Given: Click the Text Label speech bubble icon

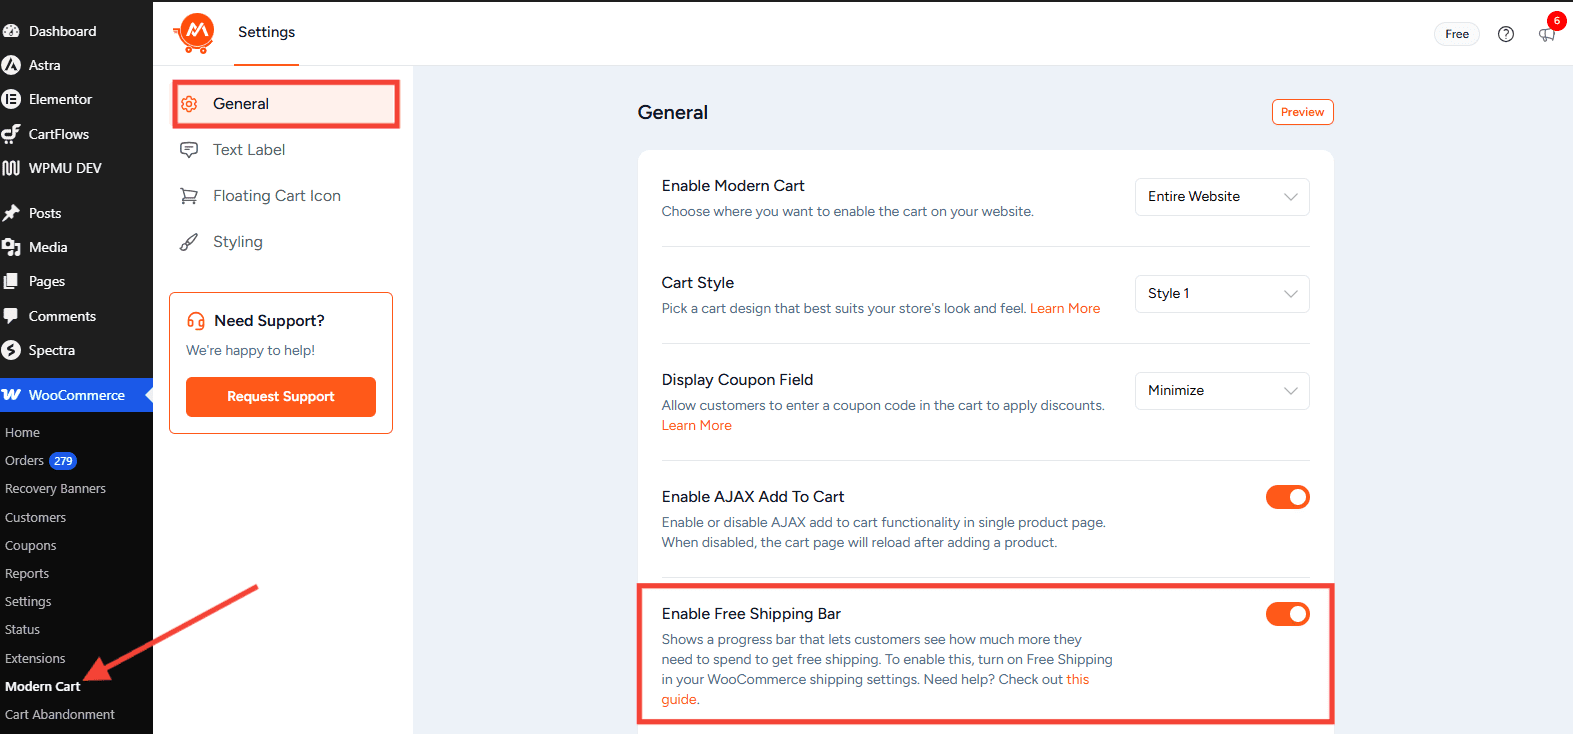Looking at the screenshot, I should point(189,150).
